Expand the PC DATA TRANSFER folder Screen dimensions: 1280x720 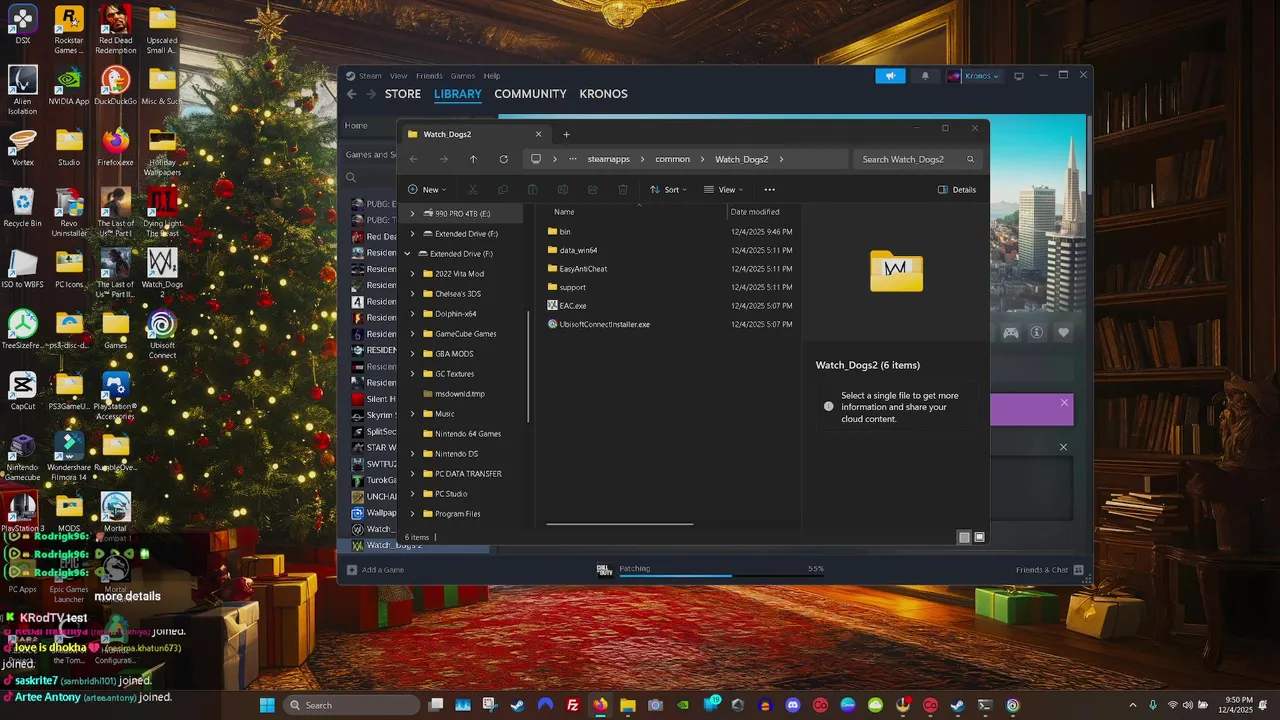(x=413, y=473)
